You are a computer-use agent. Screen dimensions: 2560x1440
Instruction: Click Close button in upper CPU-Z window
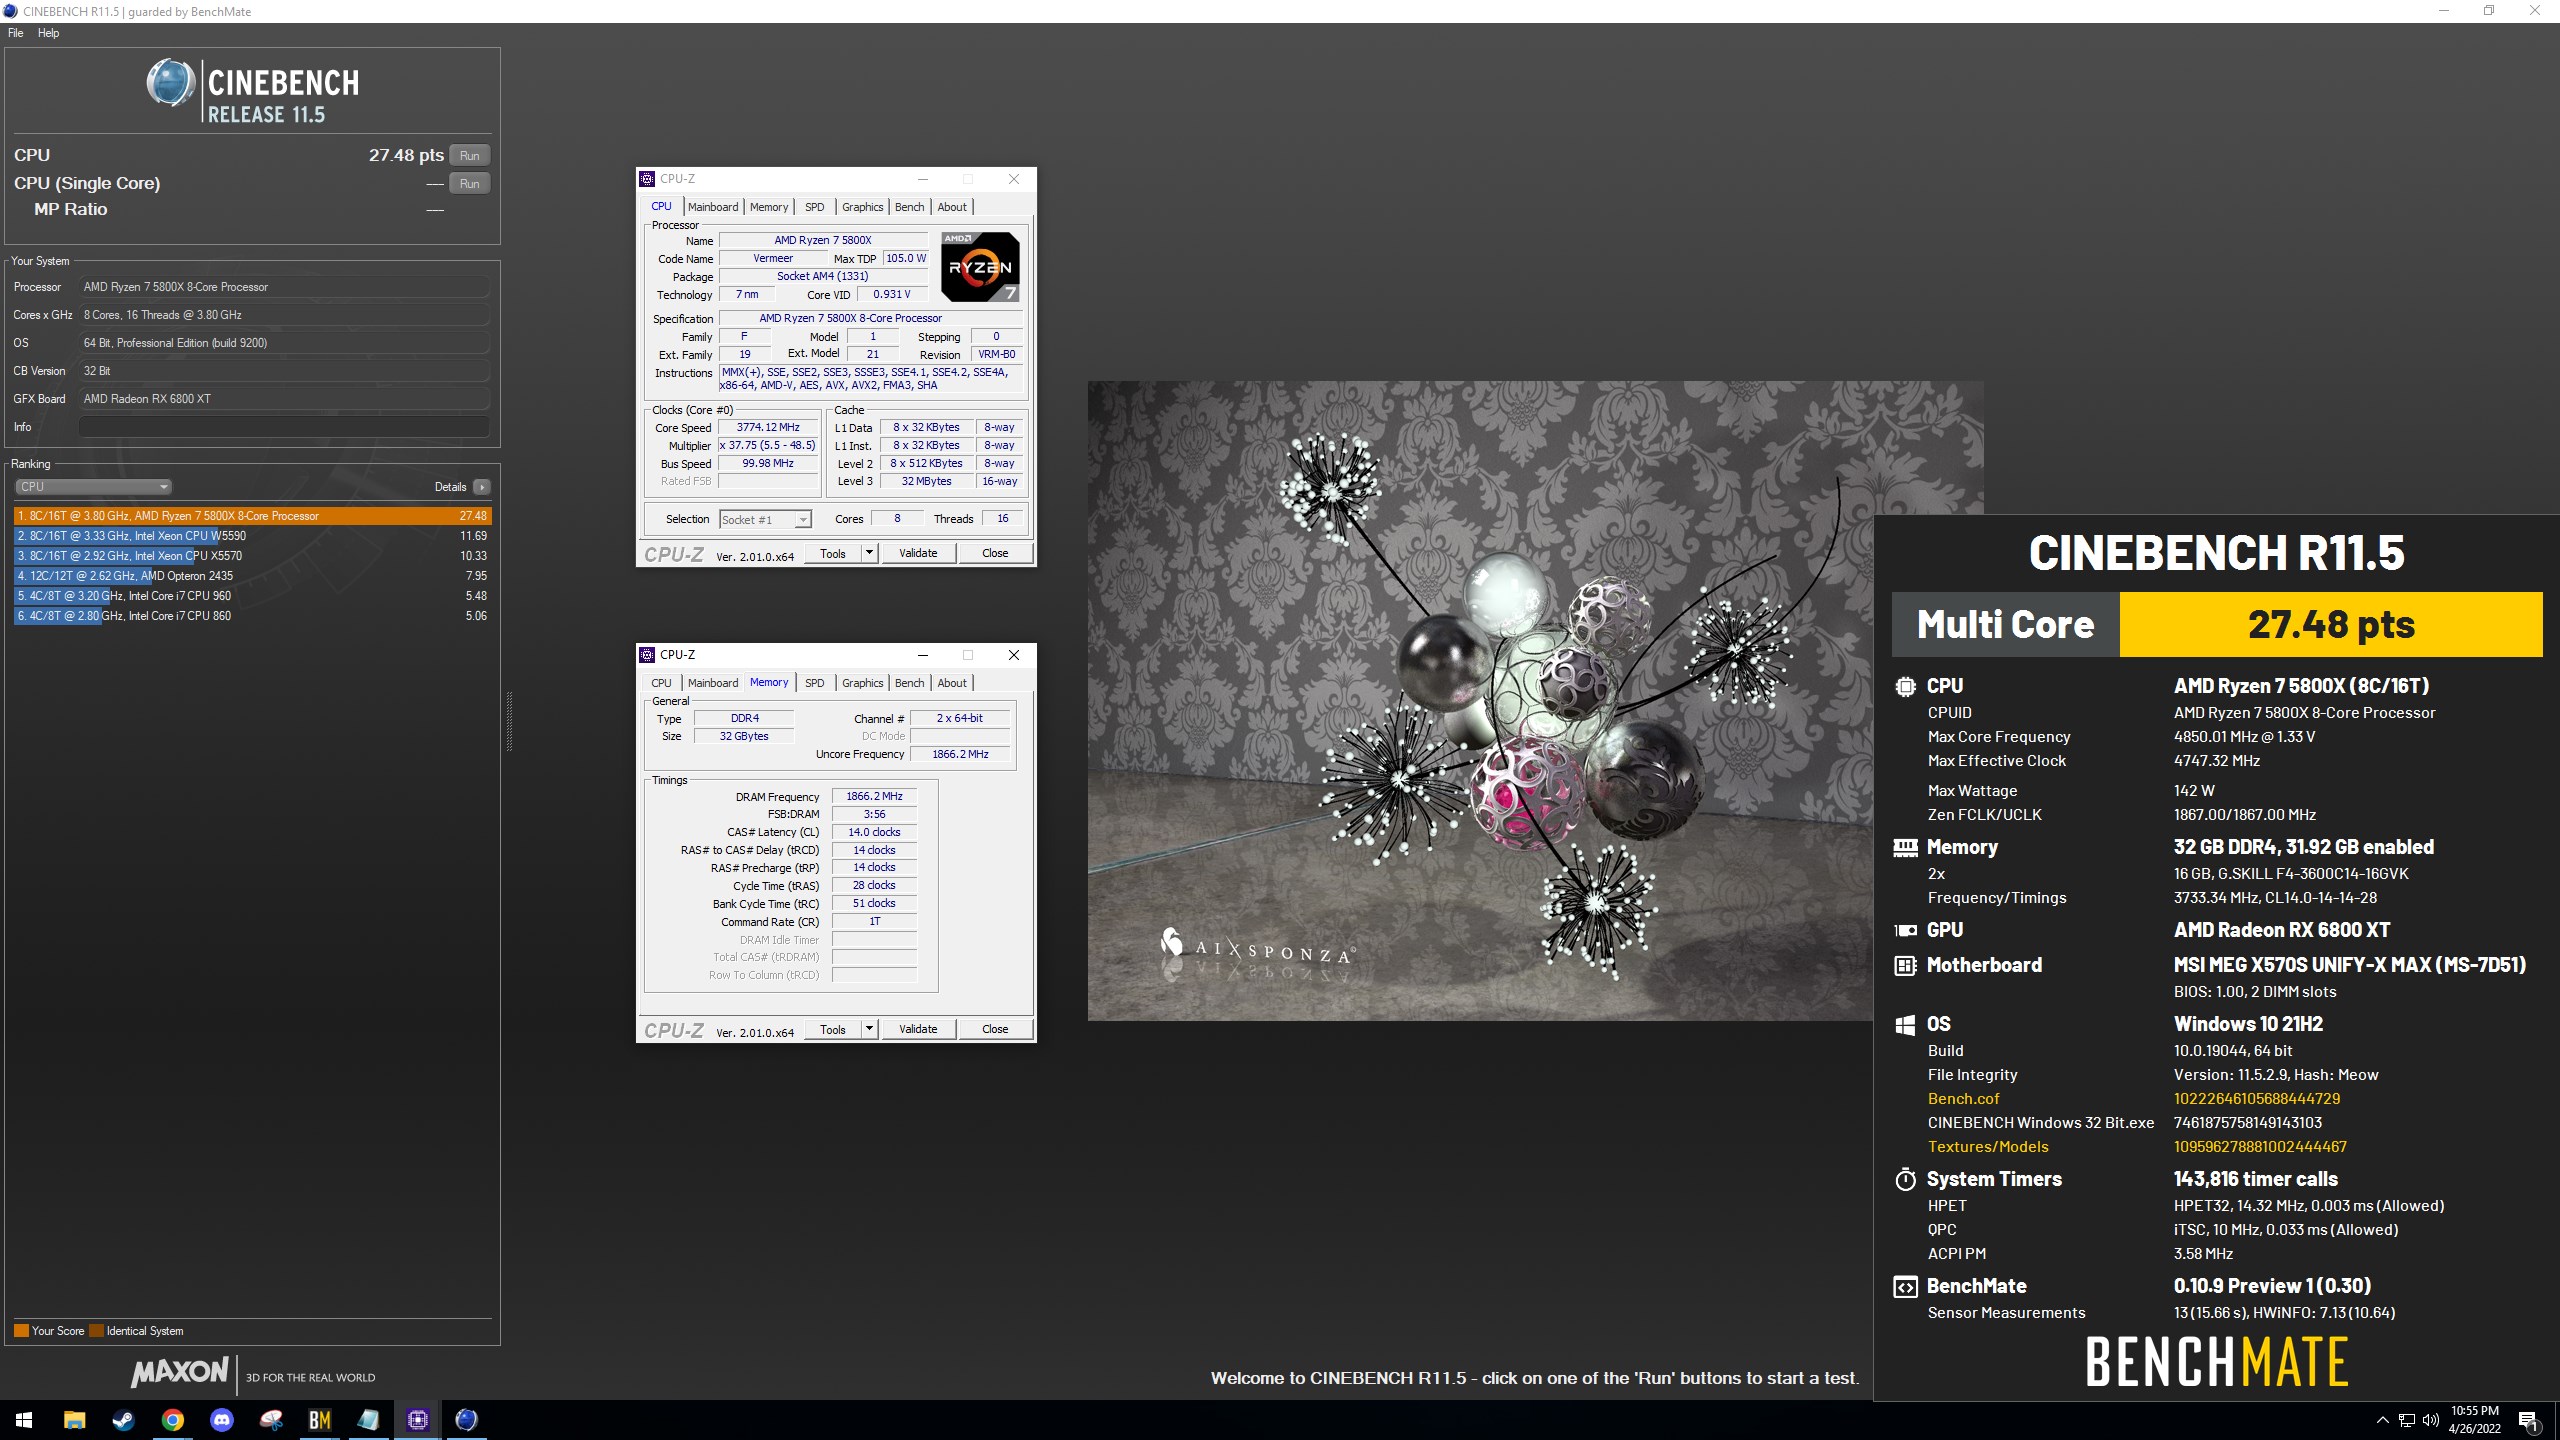(995, 553)
